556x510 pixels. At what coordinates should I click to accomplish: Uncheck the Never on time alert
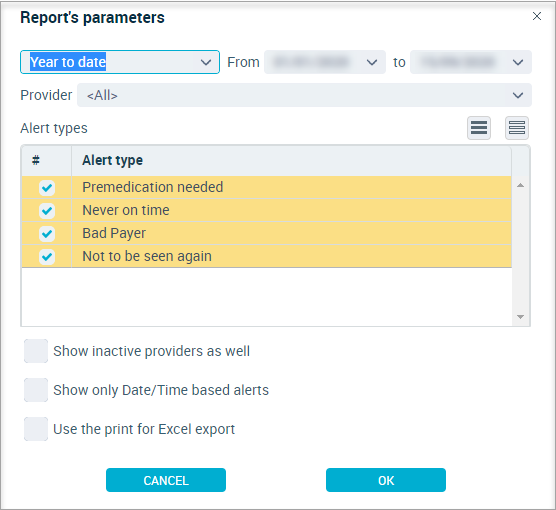click(x=47, y=211)
